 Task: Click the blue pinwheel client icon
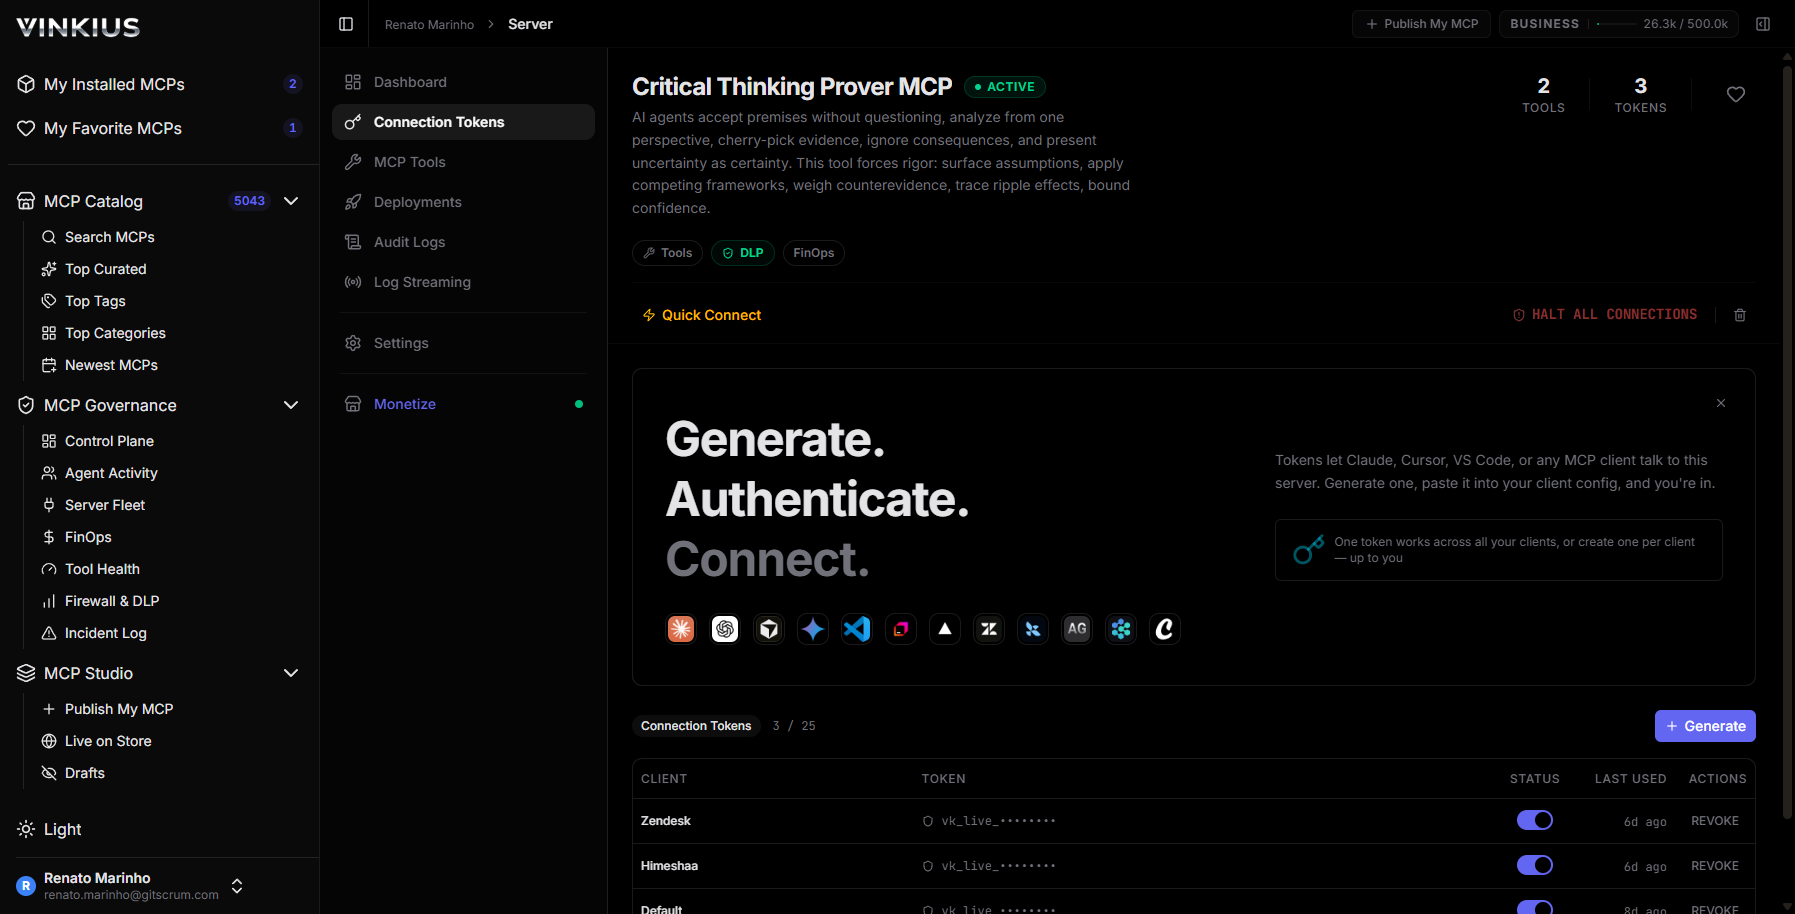(x=1033, y=629)
